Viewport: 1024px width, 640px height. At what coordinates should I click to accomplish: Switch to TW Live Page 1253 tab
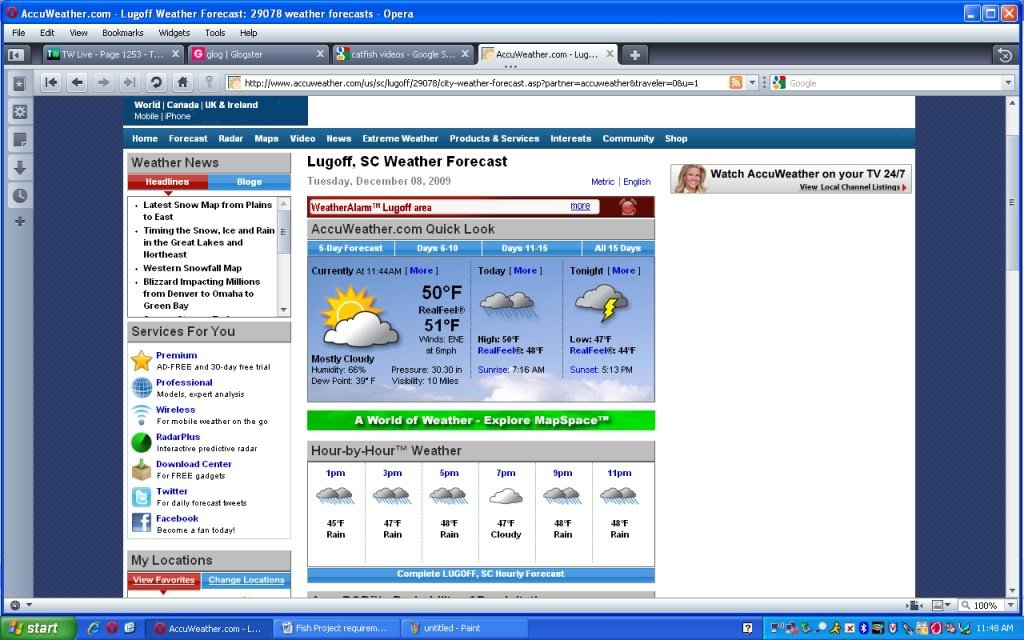pyautogui.click(x=114, y=55)
